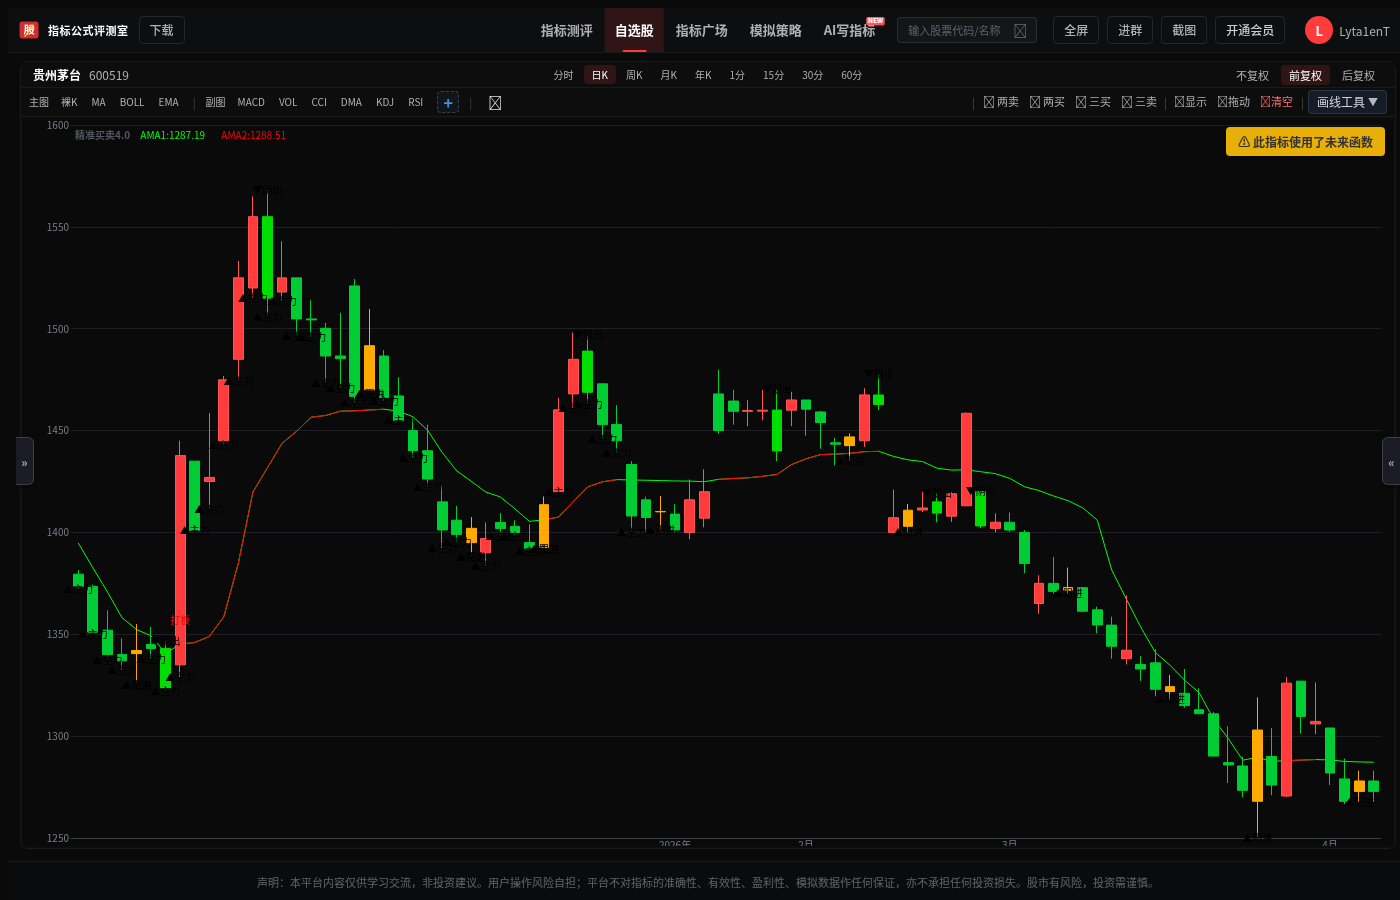The height and width of the screenshot is (900, 1400).
Task: Expand the left sidebar with the » handle
Action: (25, 461)
